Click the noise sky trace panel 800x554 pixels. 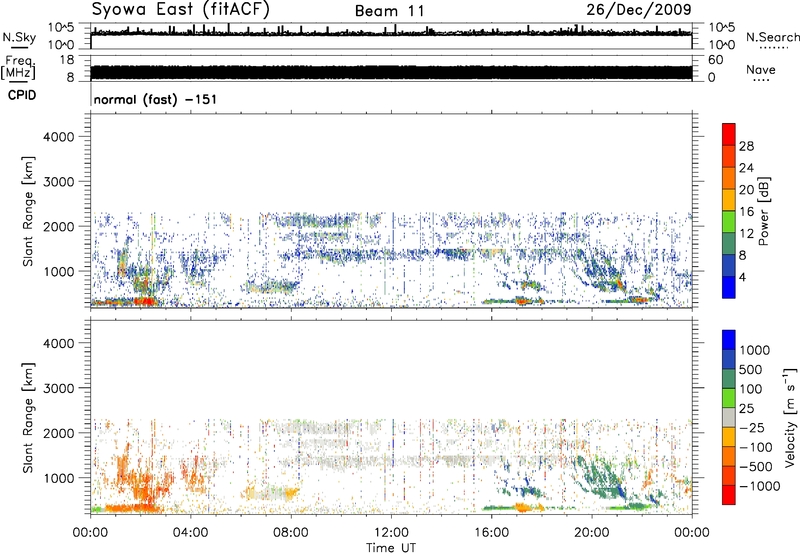391,36
